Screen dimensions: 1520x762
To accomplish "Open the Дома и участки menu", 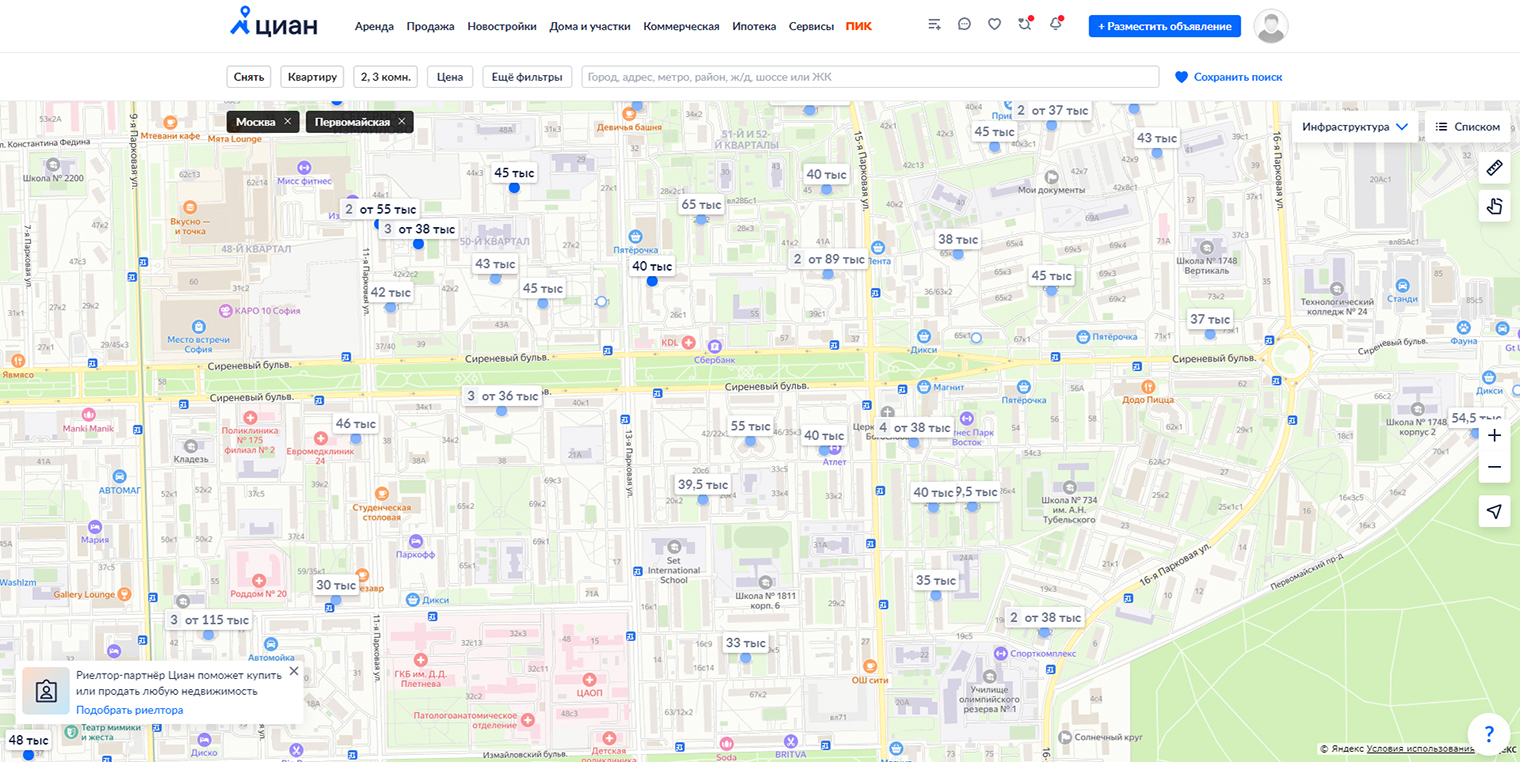I will pos(590,26).
